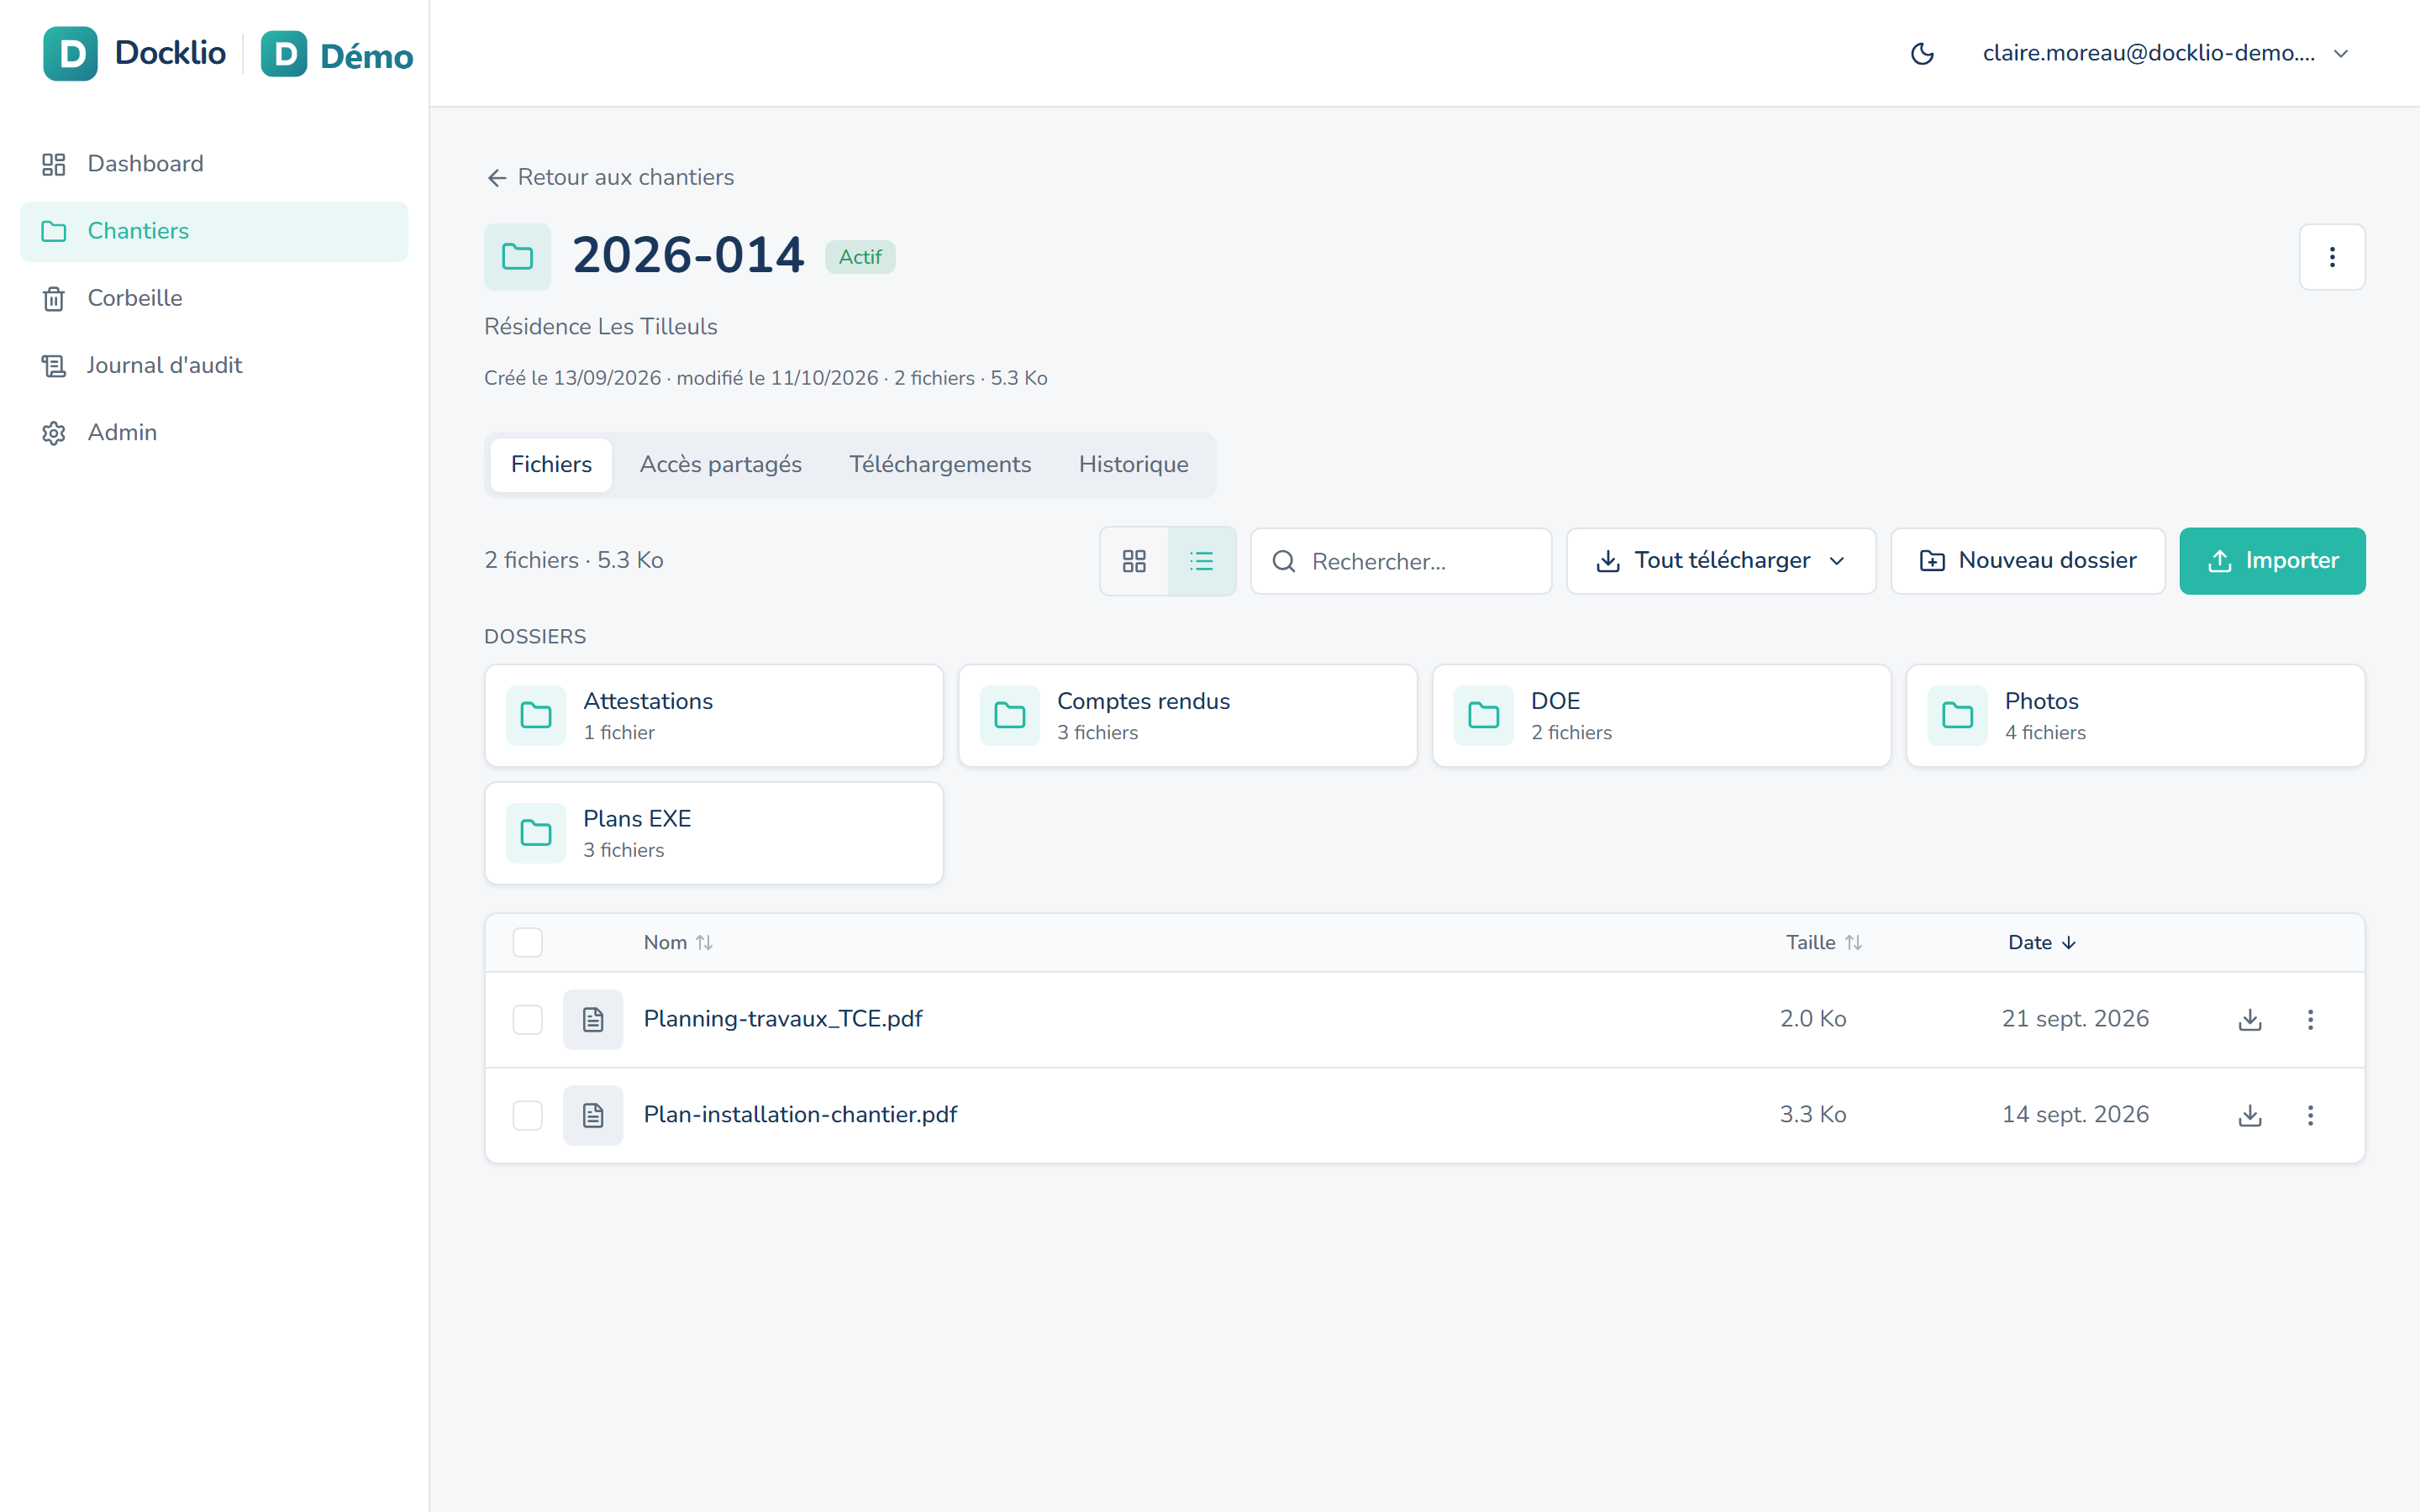Viewport: 2420px width, 1512px height.
Task: Go back via Retour aux chantiers
Action: tap(610, 177)
